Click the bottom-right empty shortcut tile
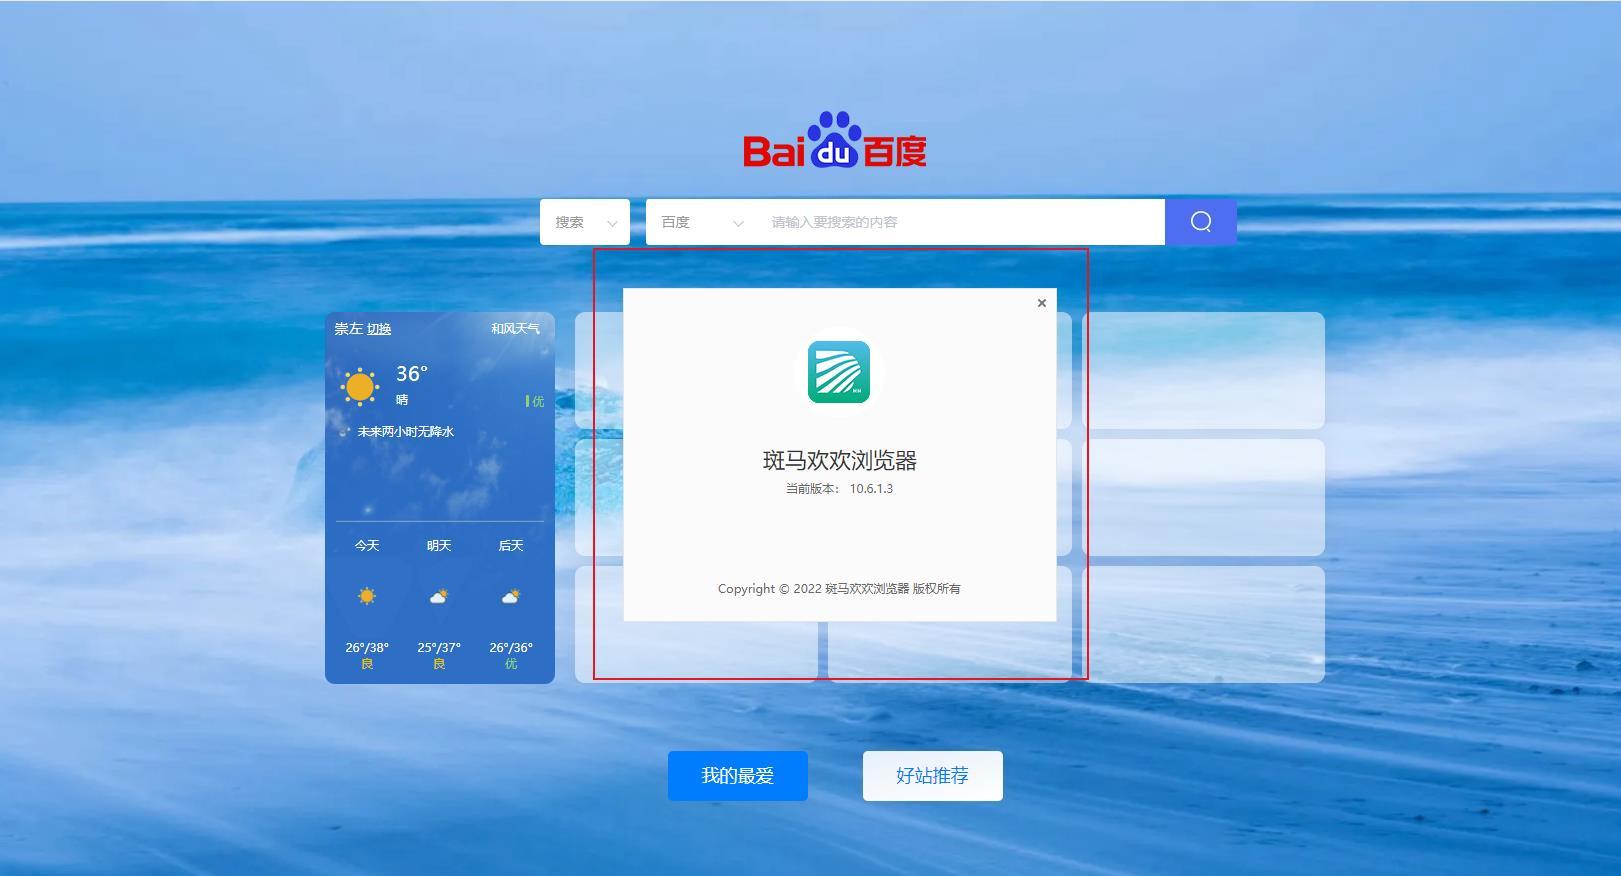Screen dimensions: 1621x876 pos(1203,624)
